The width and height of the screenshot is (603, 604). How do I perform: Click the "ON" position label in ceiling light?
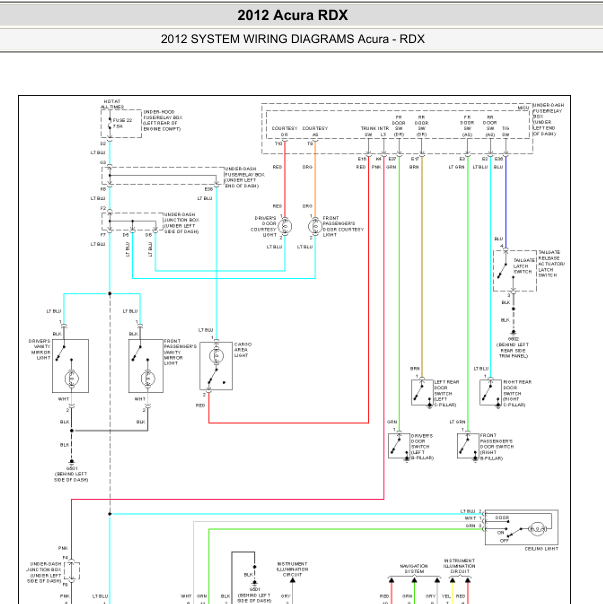501,533
